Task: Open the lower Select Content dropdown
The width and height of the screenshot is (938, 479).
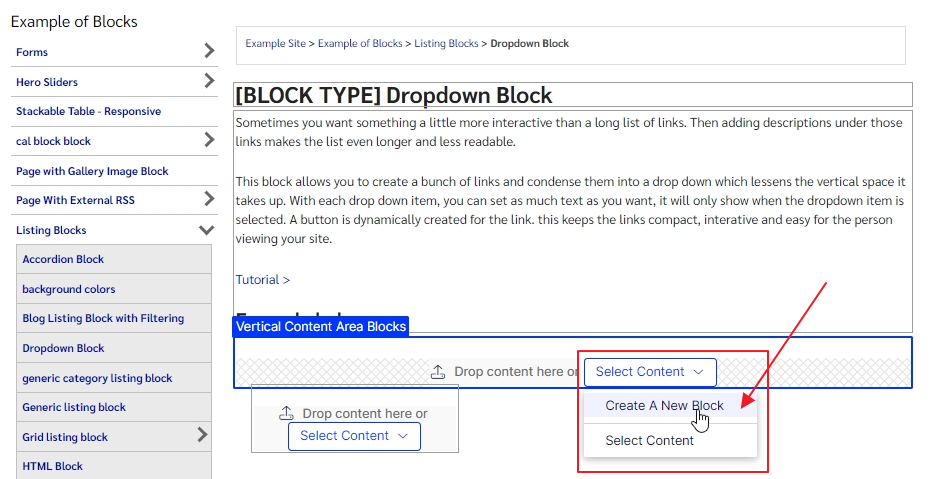Action: [x=354, y=436]
